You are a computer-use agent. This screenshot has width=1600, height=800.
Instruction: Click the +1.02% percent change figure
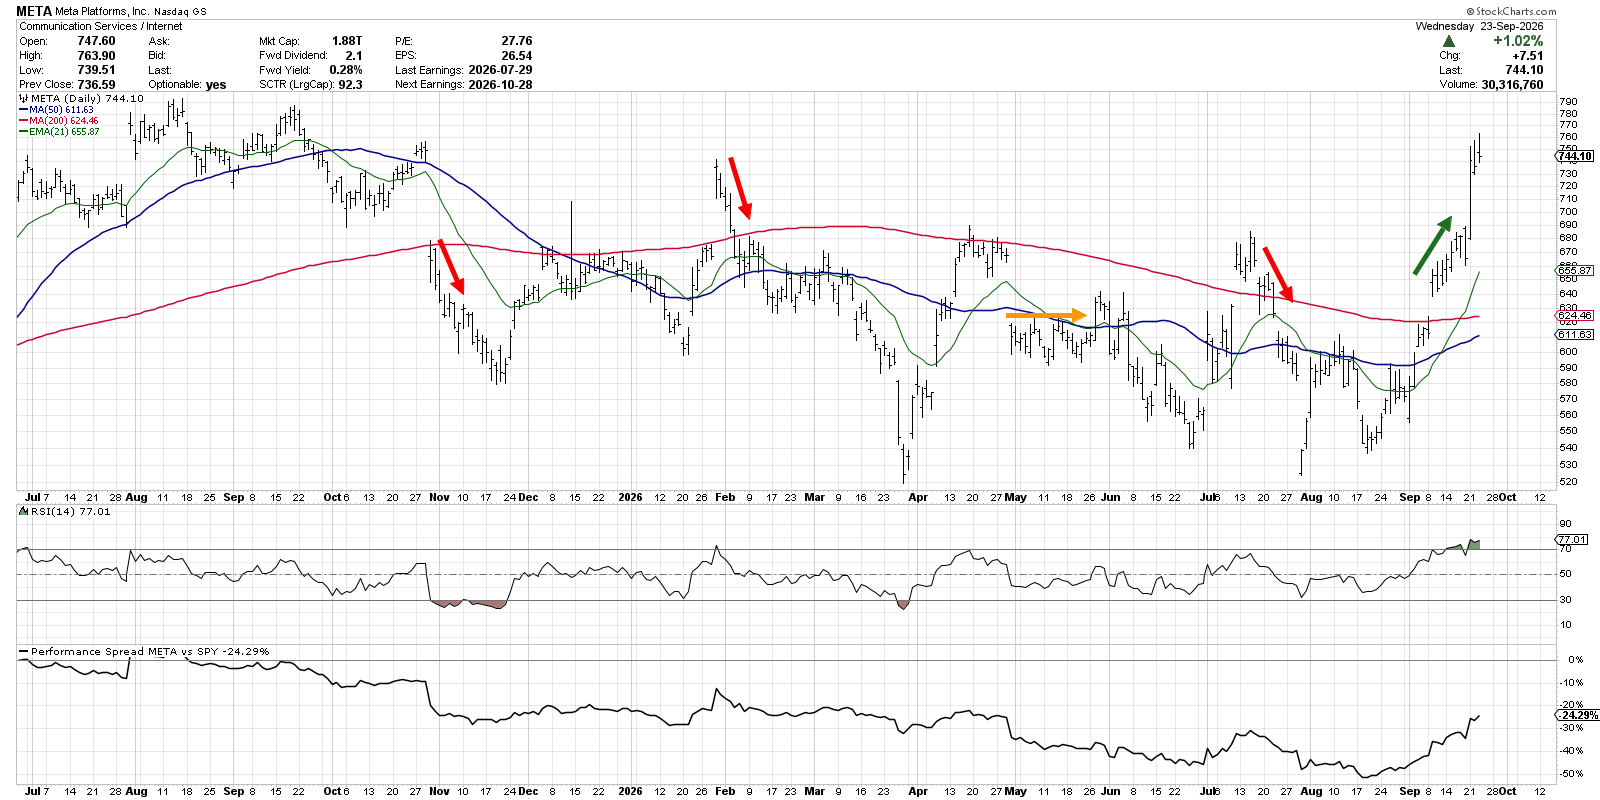pyautogui.click(x=1518, y=41)
